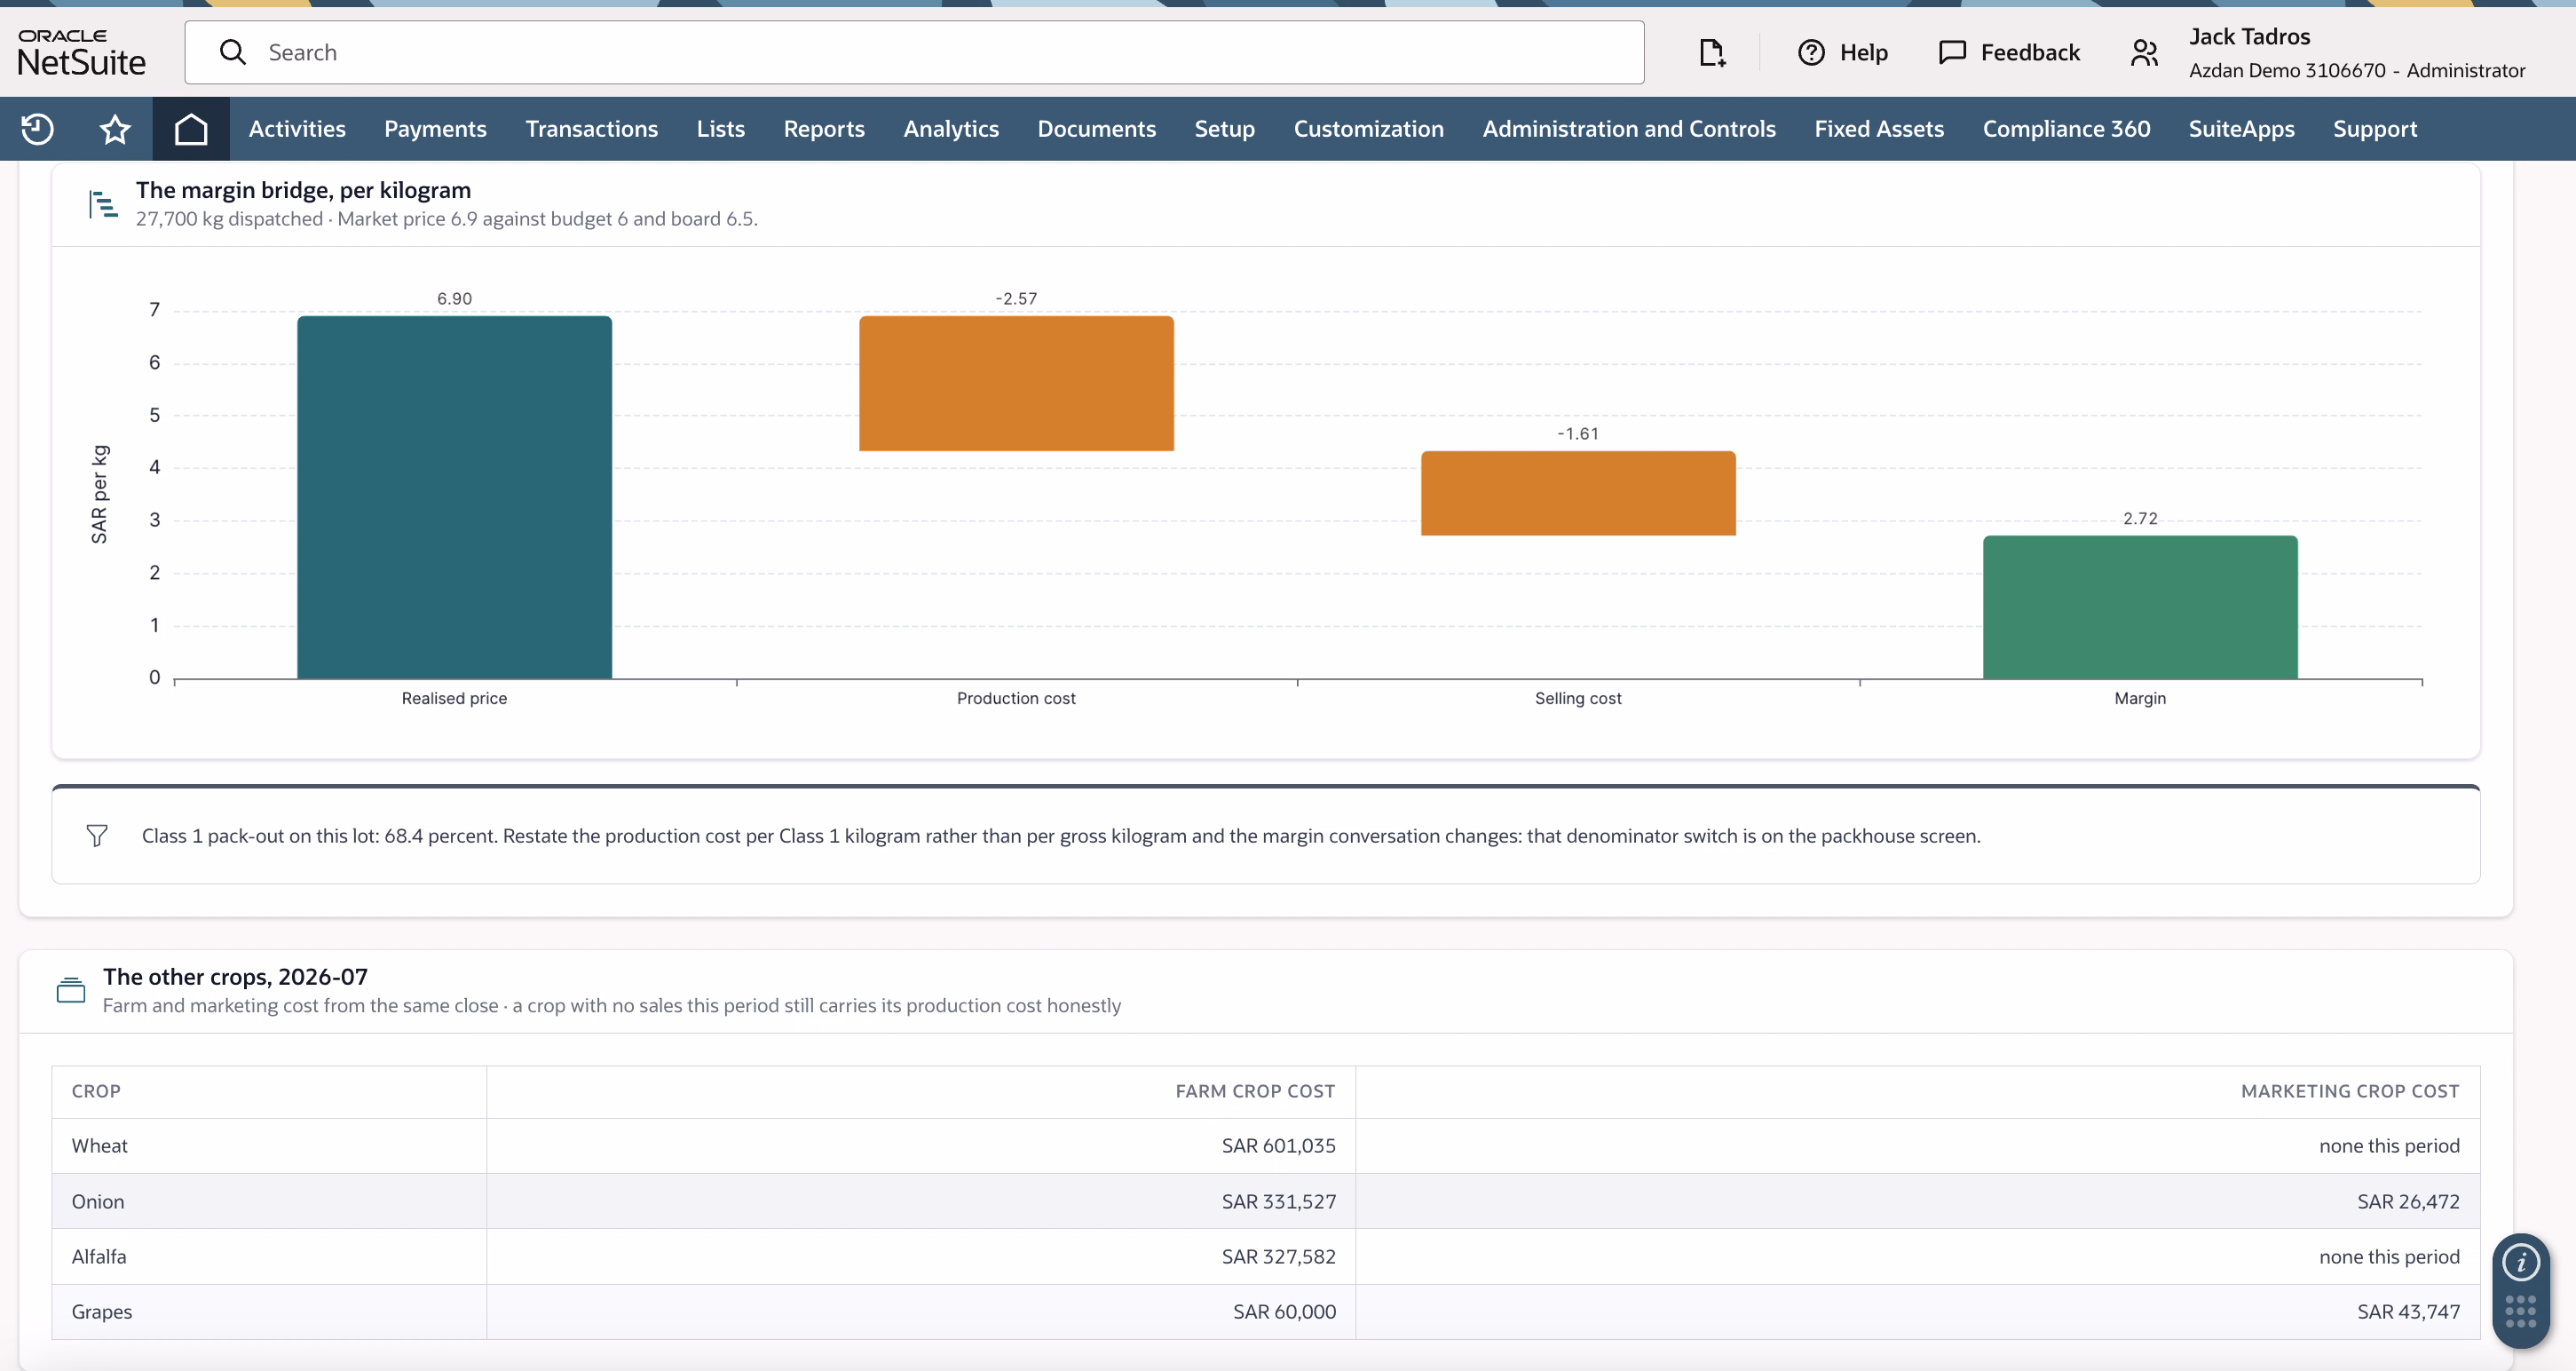Open the floating grid dots icon
Viewport: 2576px width, 1371px height.
(x=2520, y=1311)
